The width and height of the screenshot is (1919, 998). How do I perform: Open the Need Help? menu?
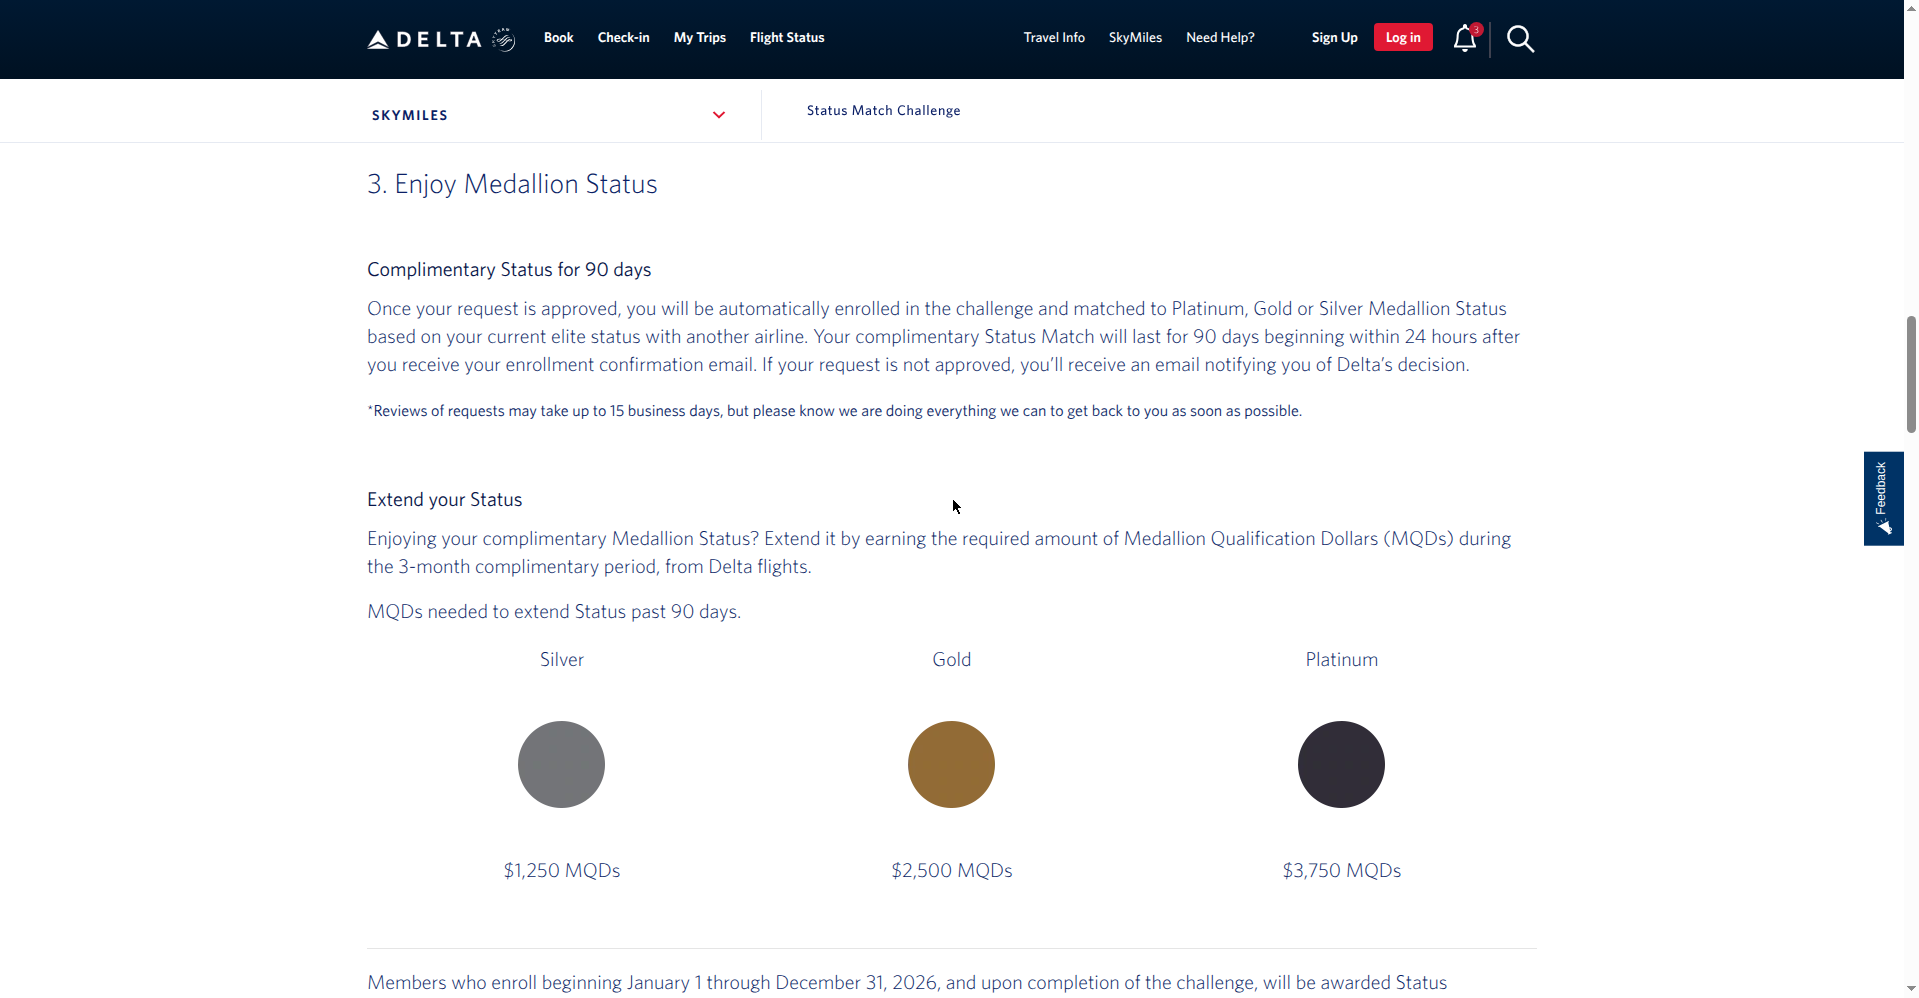1220,38
